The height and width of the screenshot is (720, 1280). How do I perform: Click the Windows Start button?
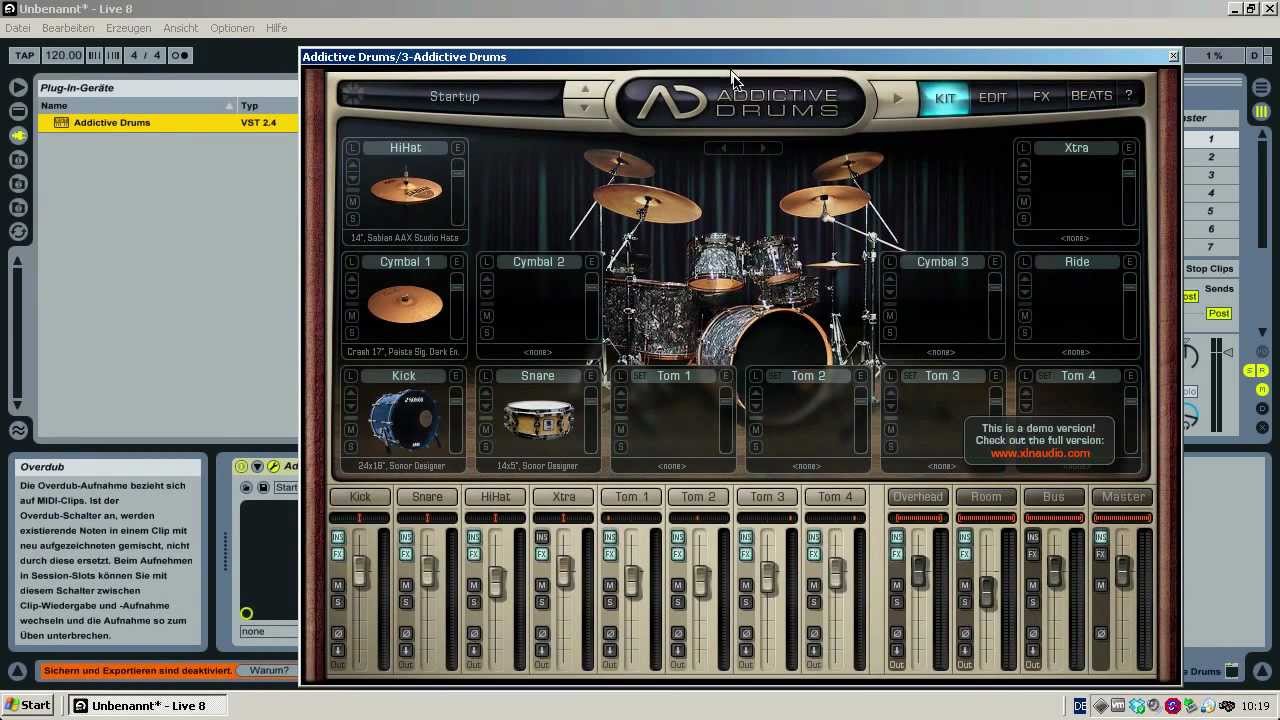coord(28,705)
